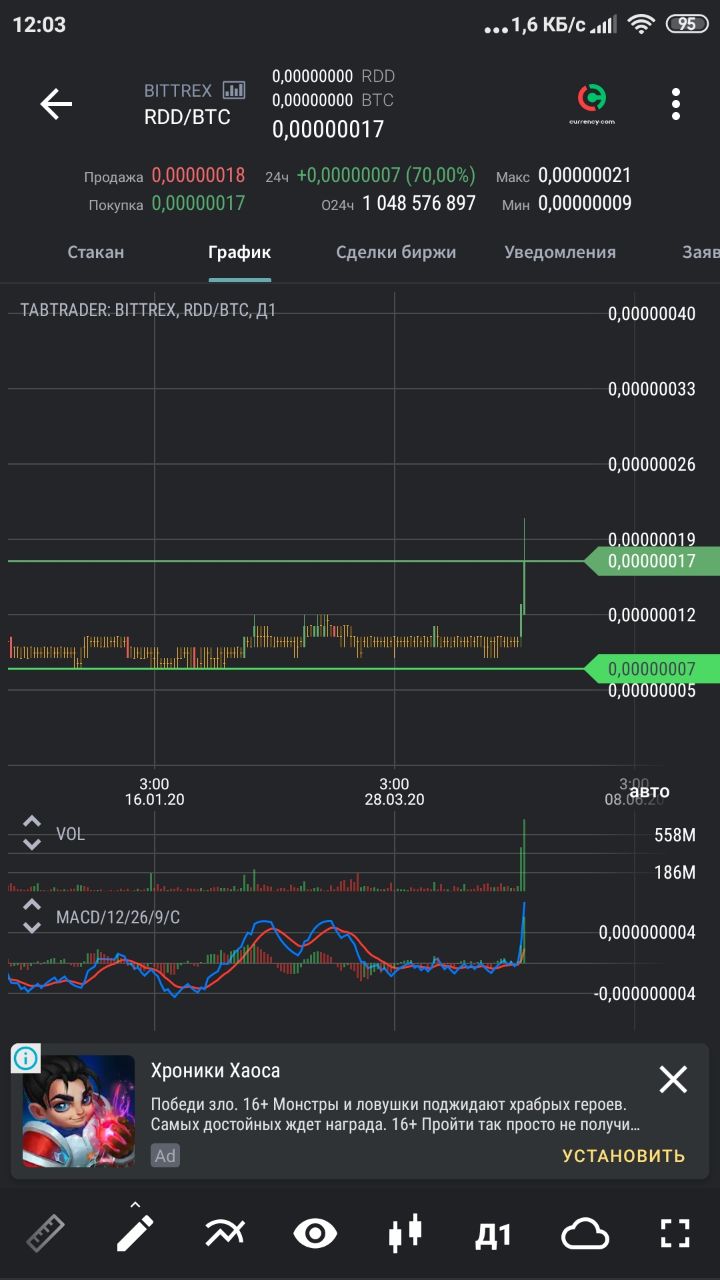Switch to the Стакан tab
This screenshot has height=1280, width=720.
pos(96,252)
